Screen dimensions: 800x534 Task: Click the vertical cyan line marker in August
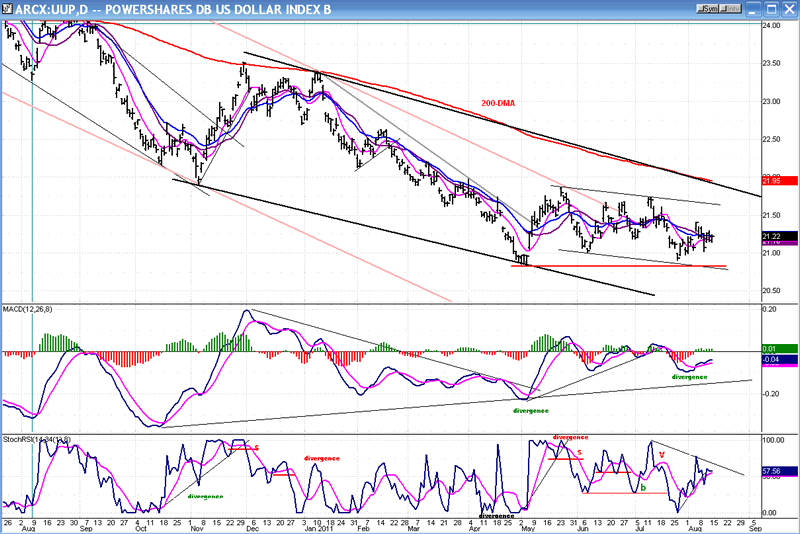[33, 250]
